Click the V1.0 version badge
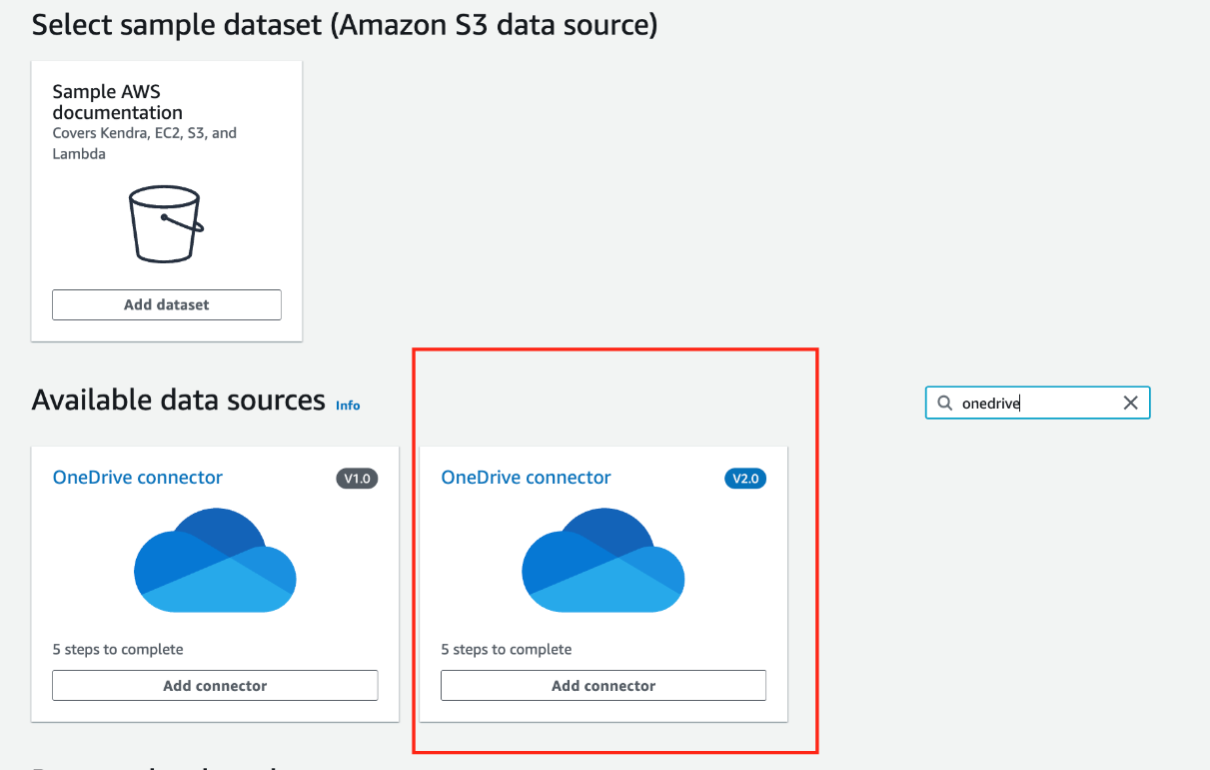This screenshot has width=1210, height=770. pos(357,479)
